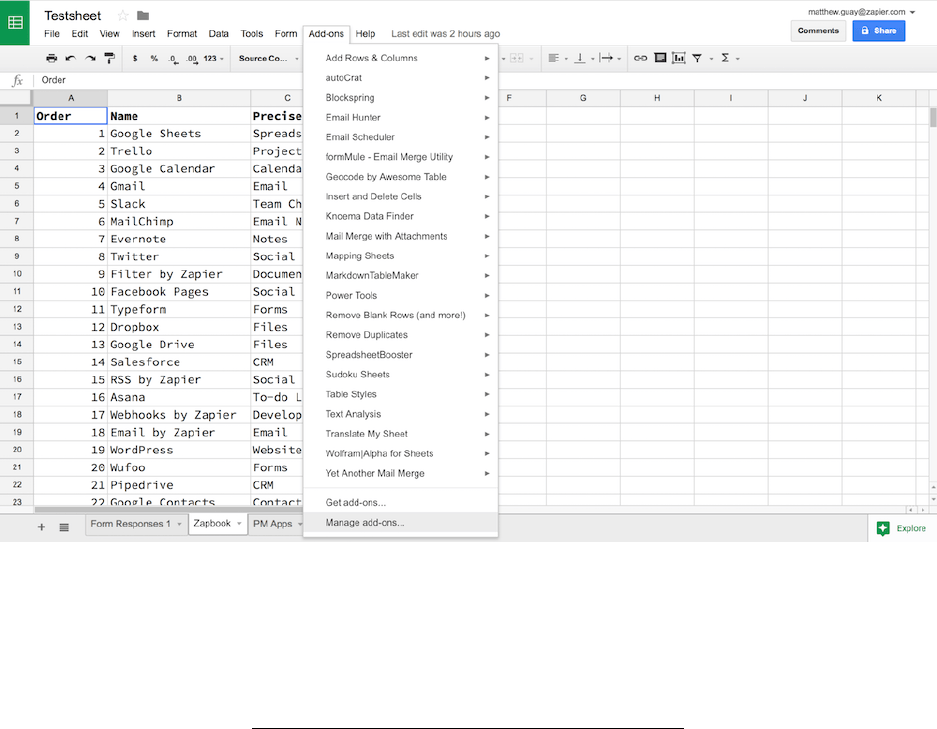The height and width of the screenshot is (729, 937).
Task: Click the Undo icon
Action: coord(71,58)
